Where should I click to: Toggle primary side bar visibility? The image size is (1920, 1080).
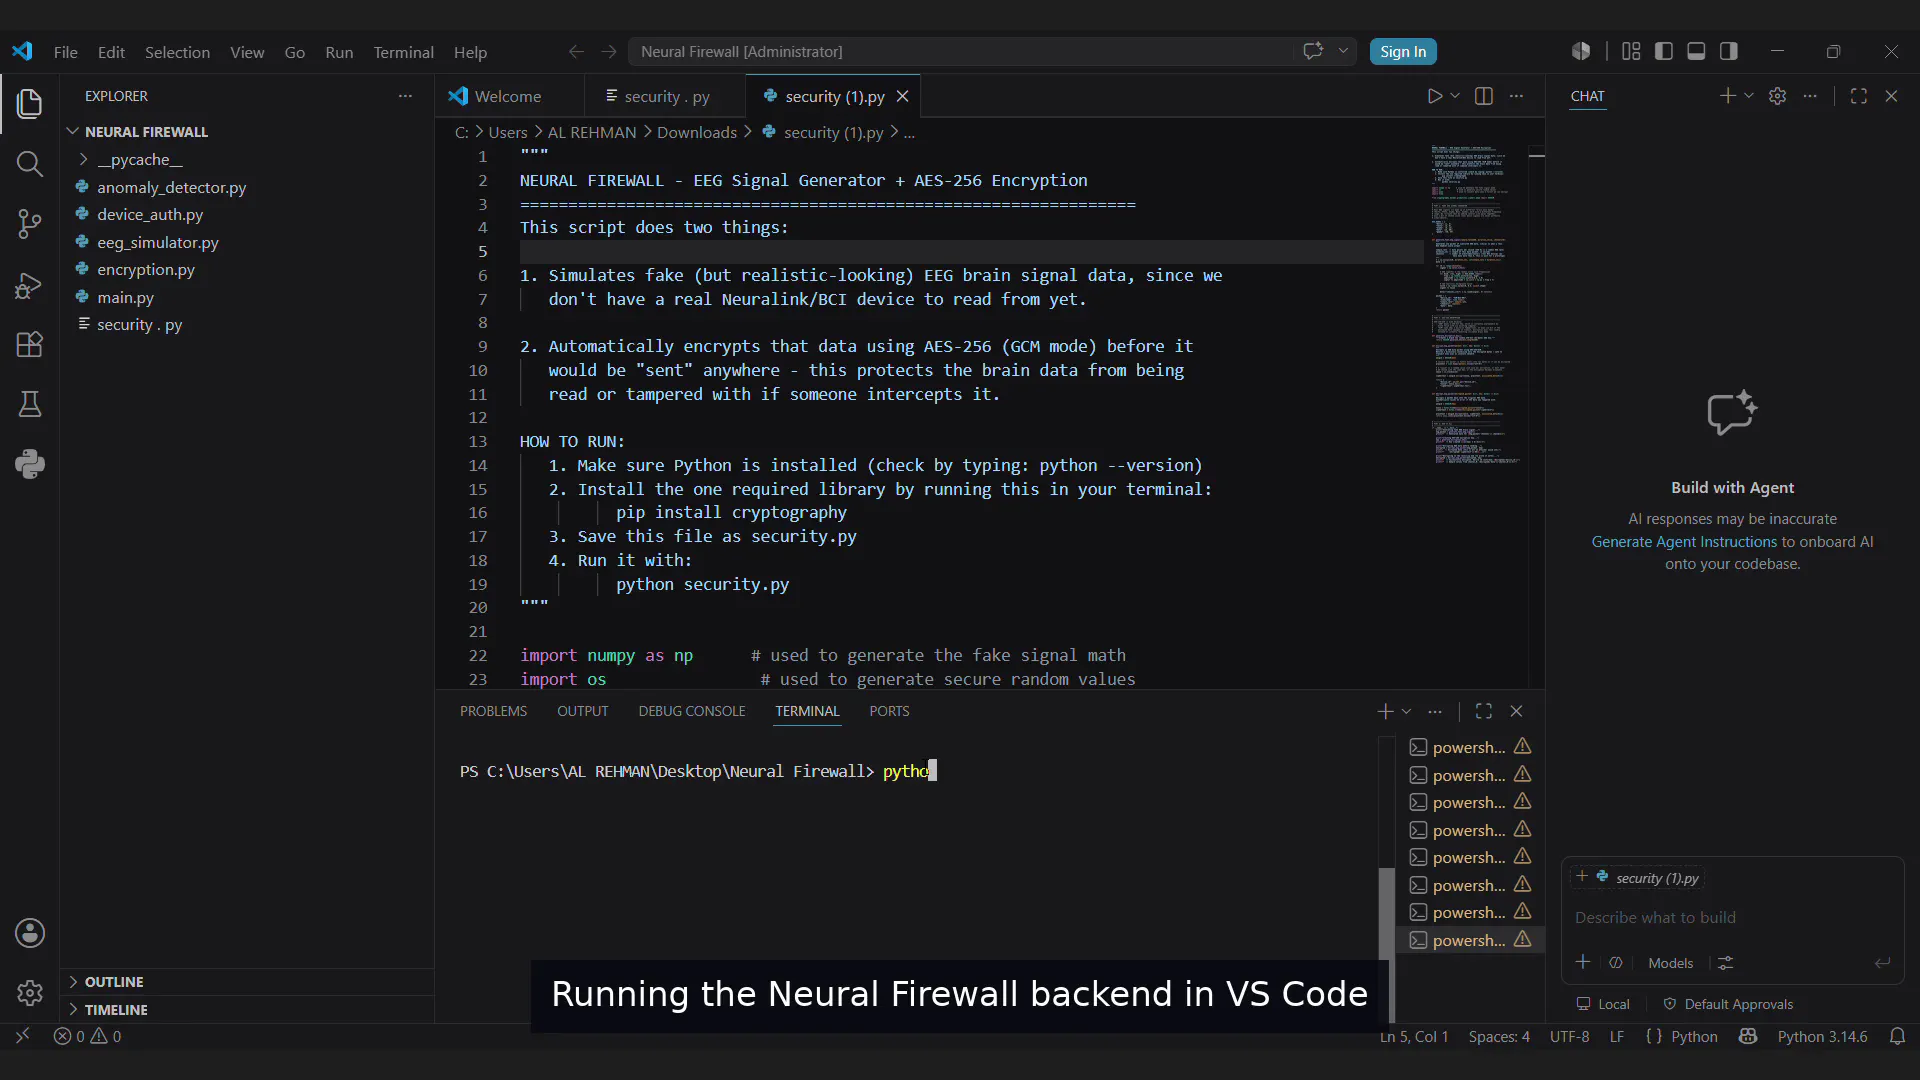coord(1664,51)
